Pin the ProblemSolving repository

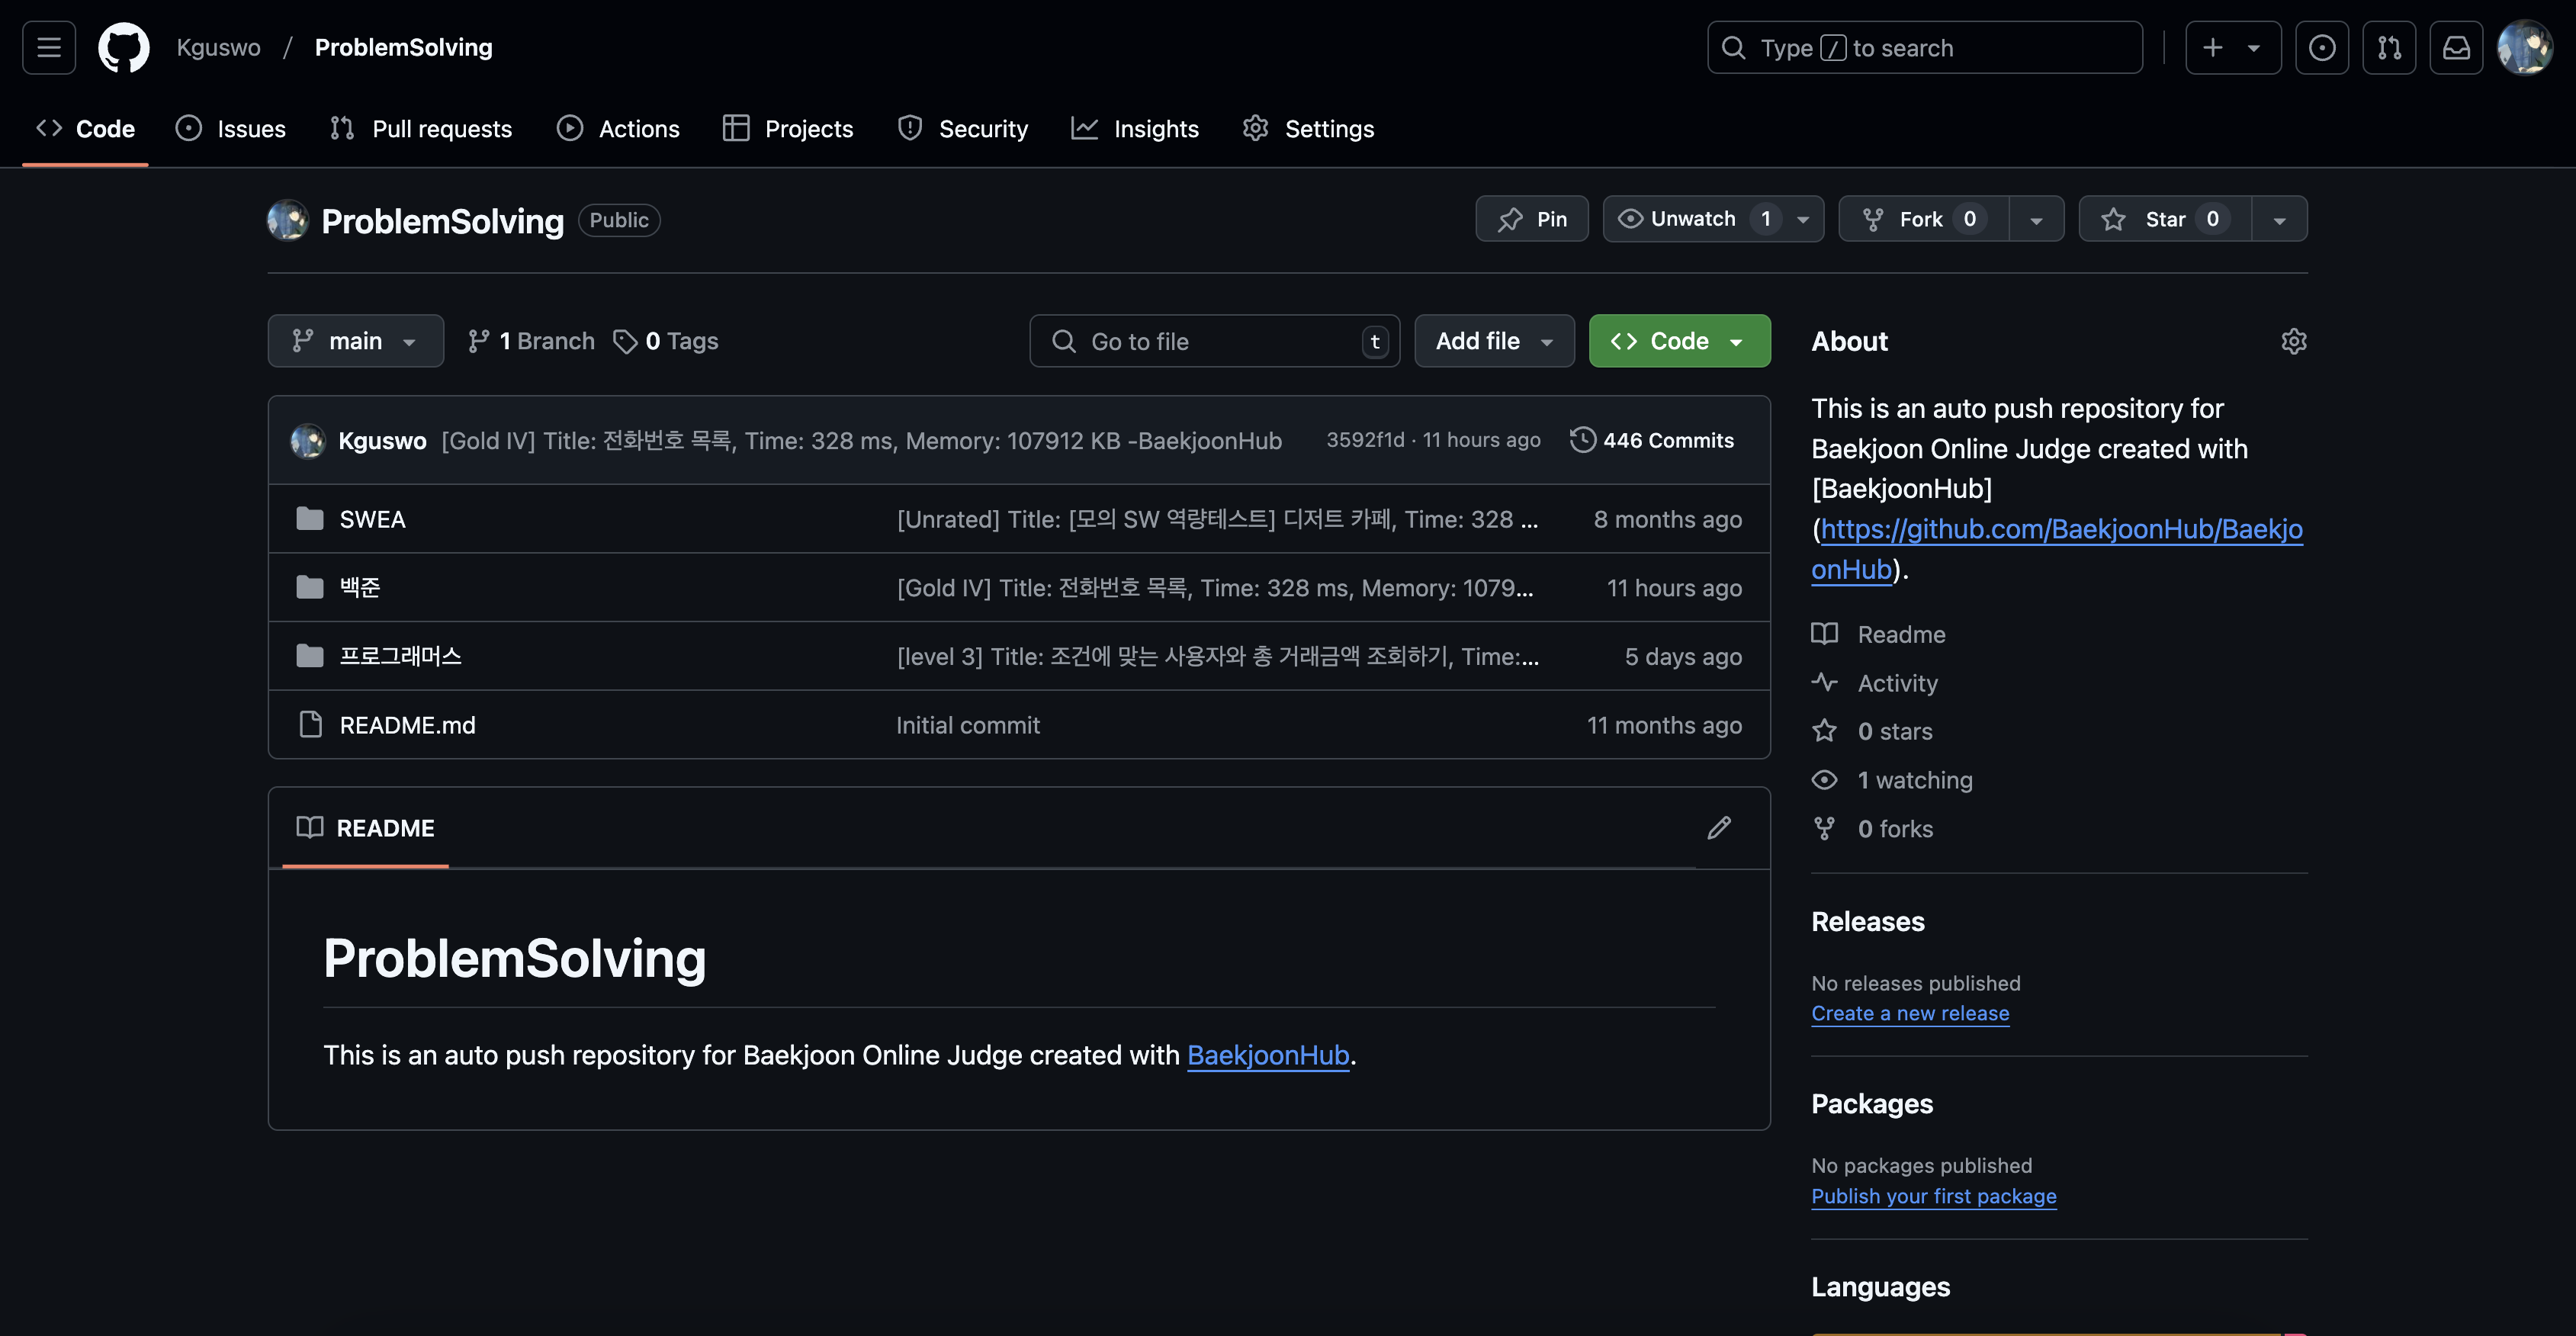click(1531, 219)
